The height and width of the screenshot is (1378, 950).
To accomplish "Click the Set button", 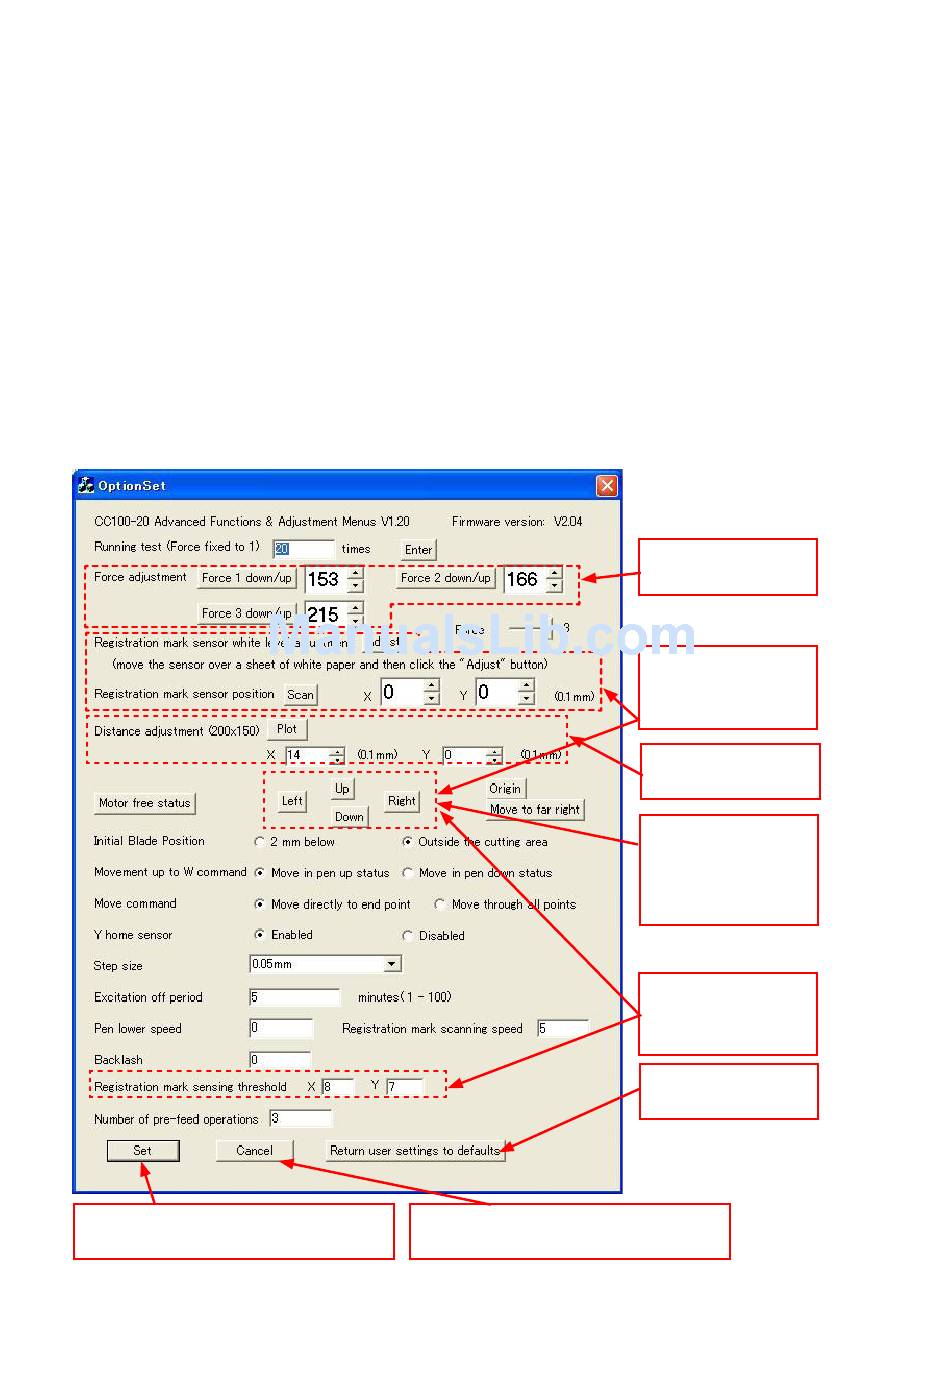I will pos(143,1151).
